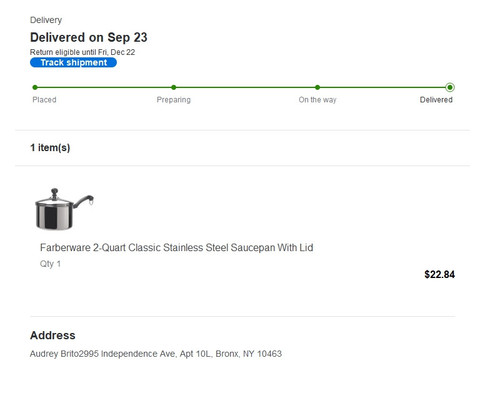This screenshot has height=401, width=500.
Task: Open Farberware 2-Quart Saucepan product link
Action: click(x=177, y=248)
